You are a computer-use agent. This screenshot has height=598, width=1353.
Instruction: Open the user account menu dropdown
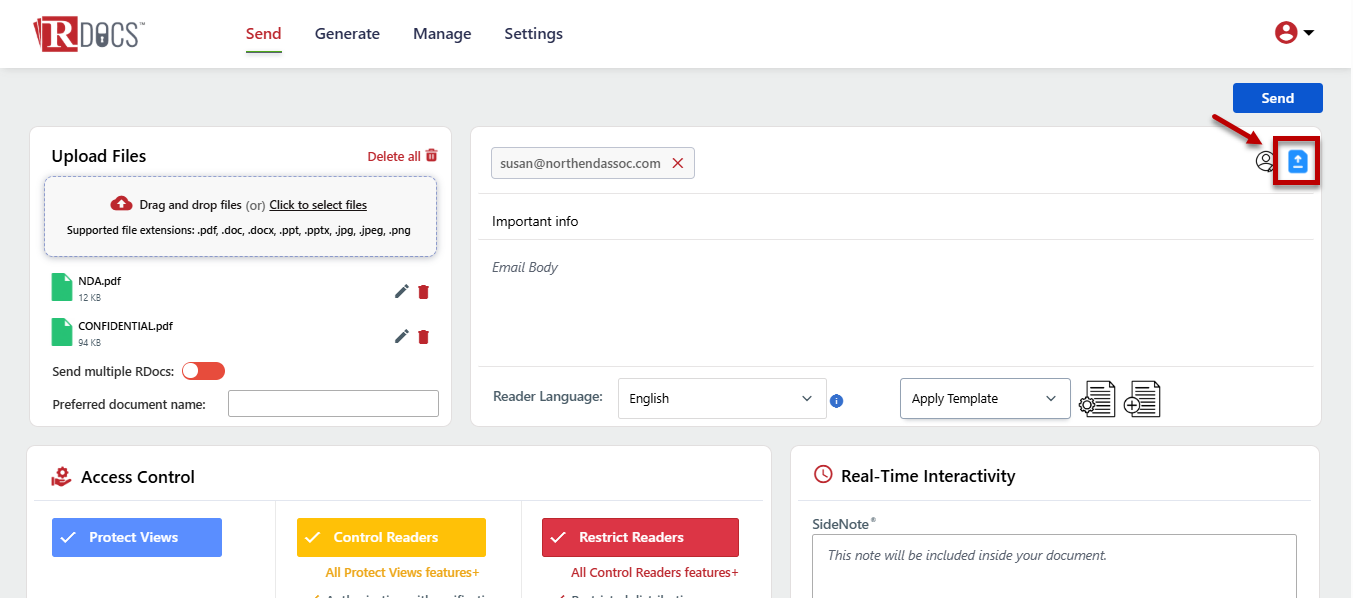coord(1295,33)
